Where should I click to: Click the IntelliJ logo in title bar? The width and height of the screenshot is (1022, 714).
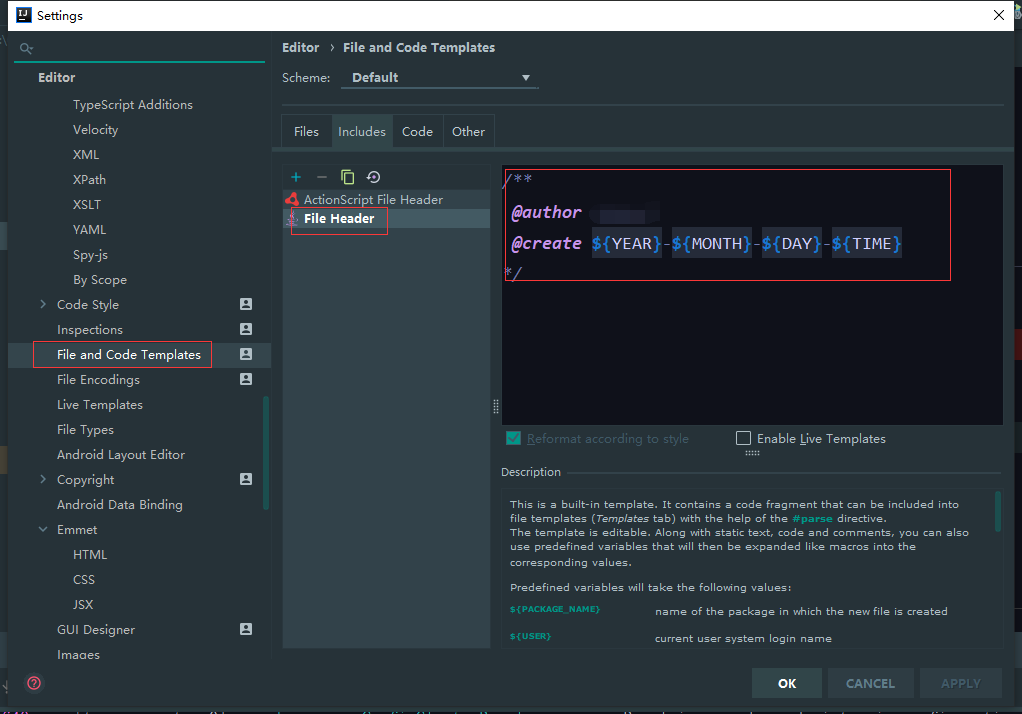(23, 15)
